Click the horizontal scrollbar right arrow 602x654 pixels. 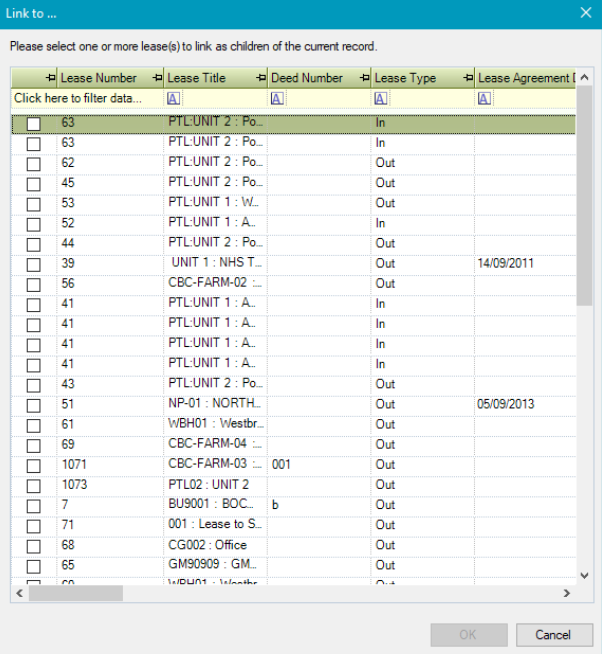click(x=567, y=593)
